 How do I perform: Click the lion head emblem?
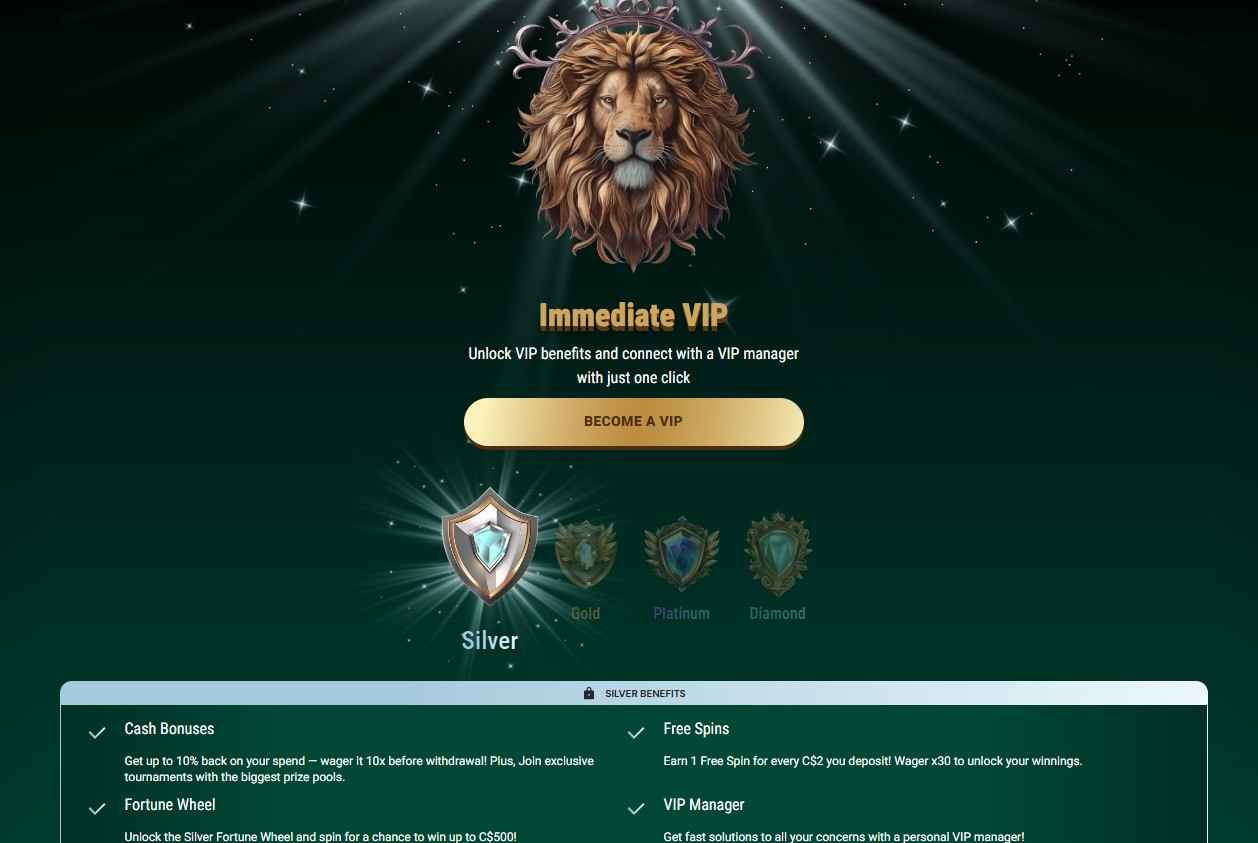tap(633, 135)
